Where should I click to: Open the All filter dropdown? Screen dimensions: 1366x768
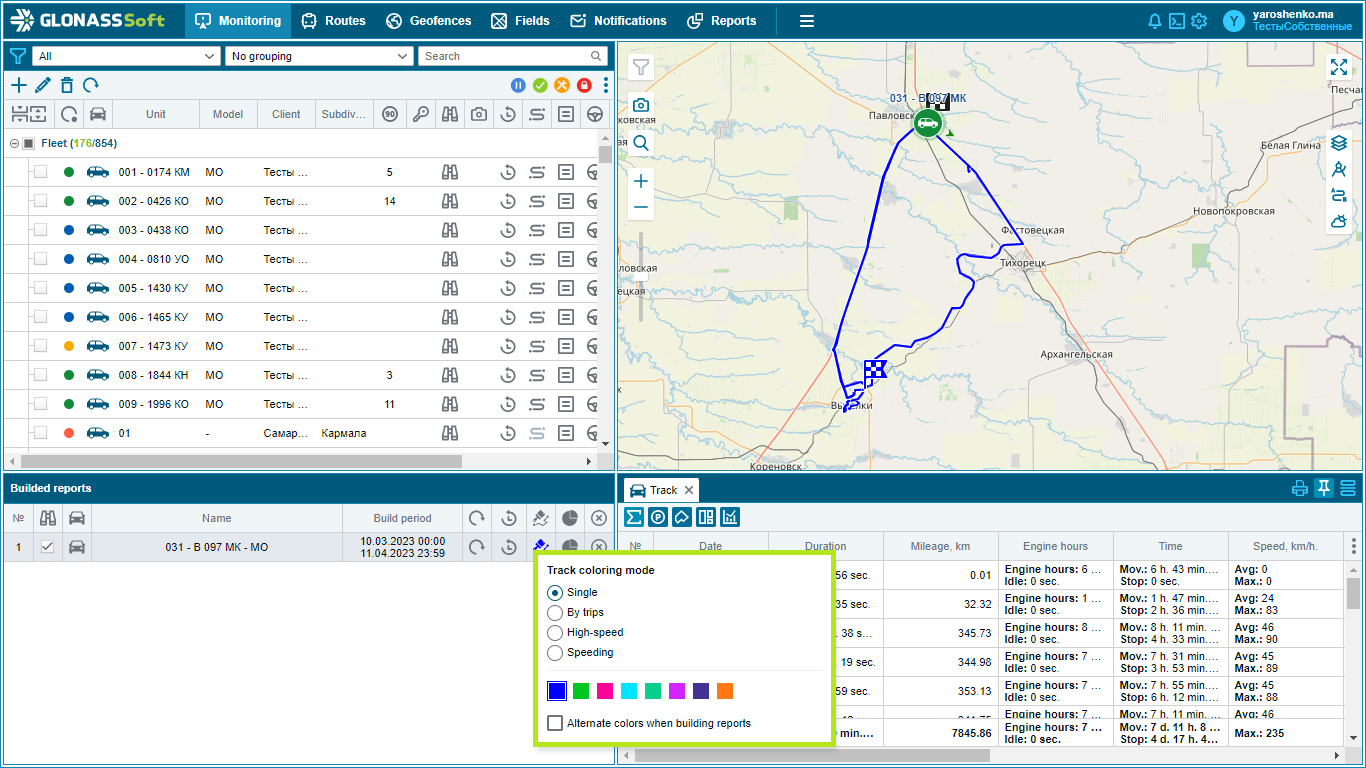pyautogui.click(x=126, y=56)
